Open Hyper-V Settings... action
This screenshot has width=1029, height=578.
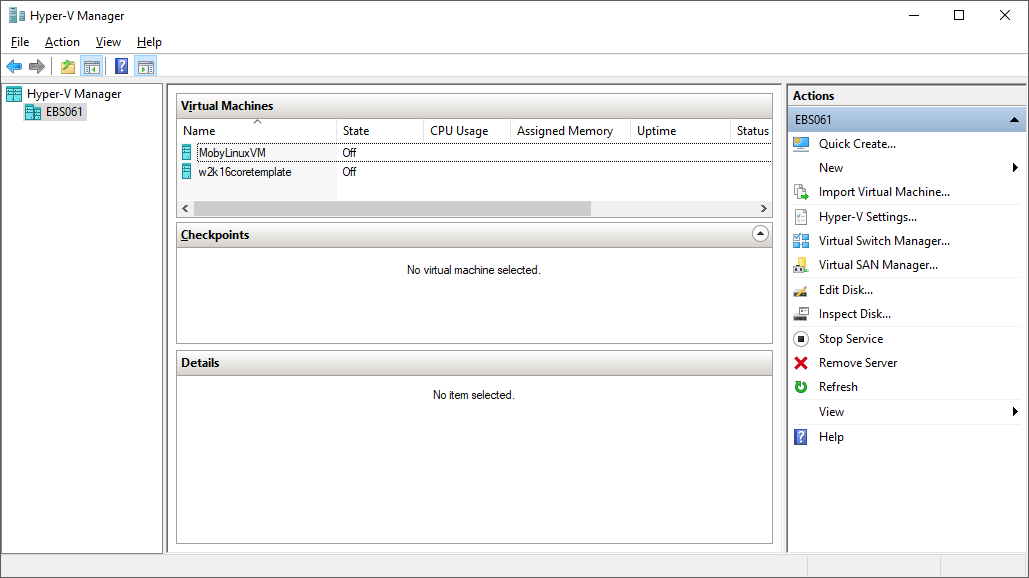tap(868, 217)
